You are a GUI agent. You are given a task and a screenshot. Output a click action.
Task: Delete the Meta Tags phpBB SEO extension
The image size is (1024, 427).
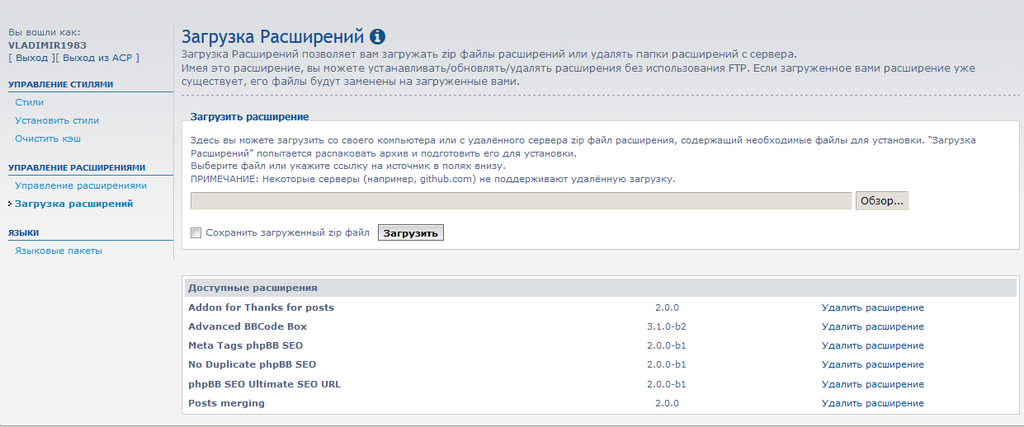(872, 345)
